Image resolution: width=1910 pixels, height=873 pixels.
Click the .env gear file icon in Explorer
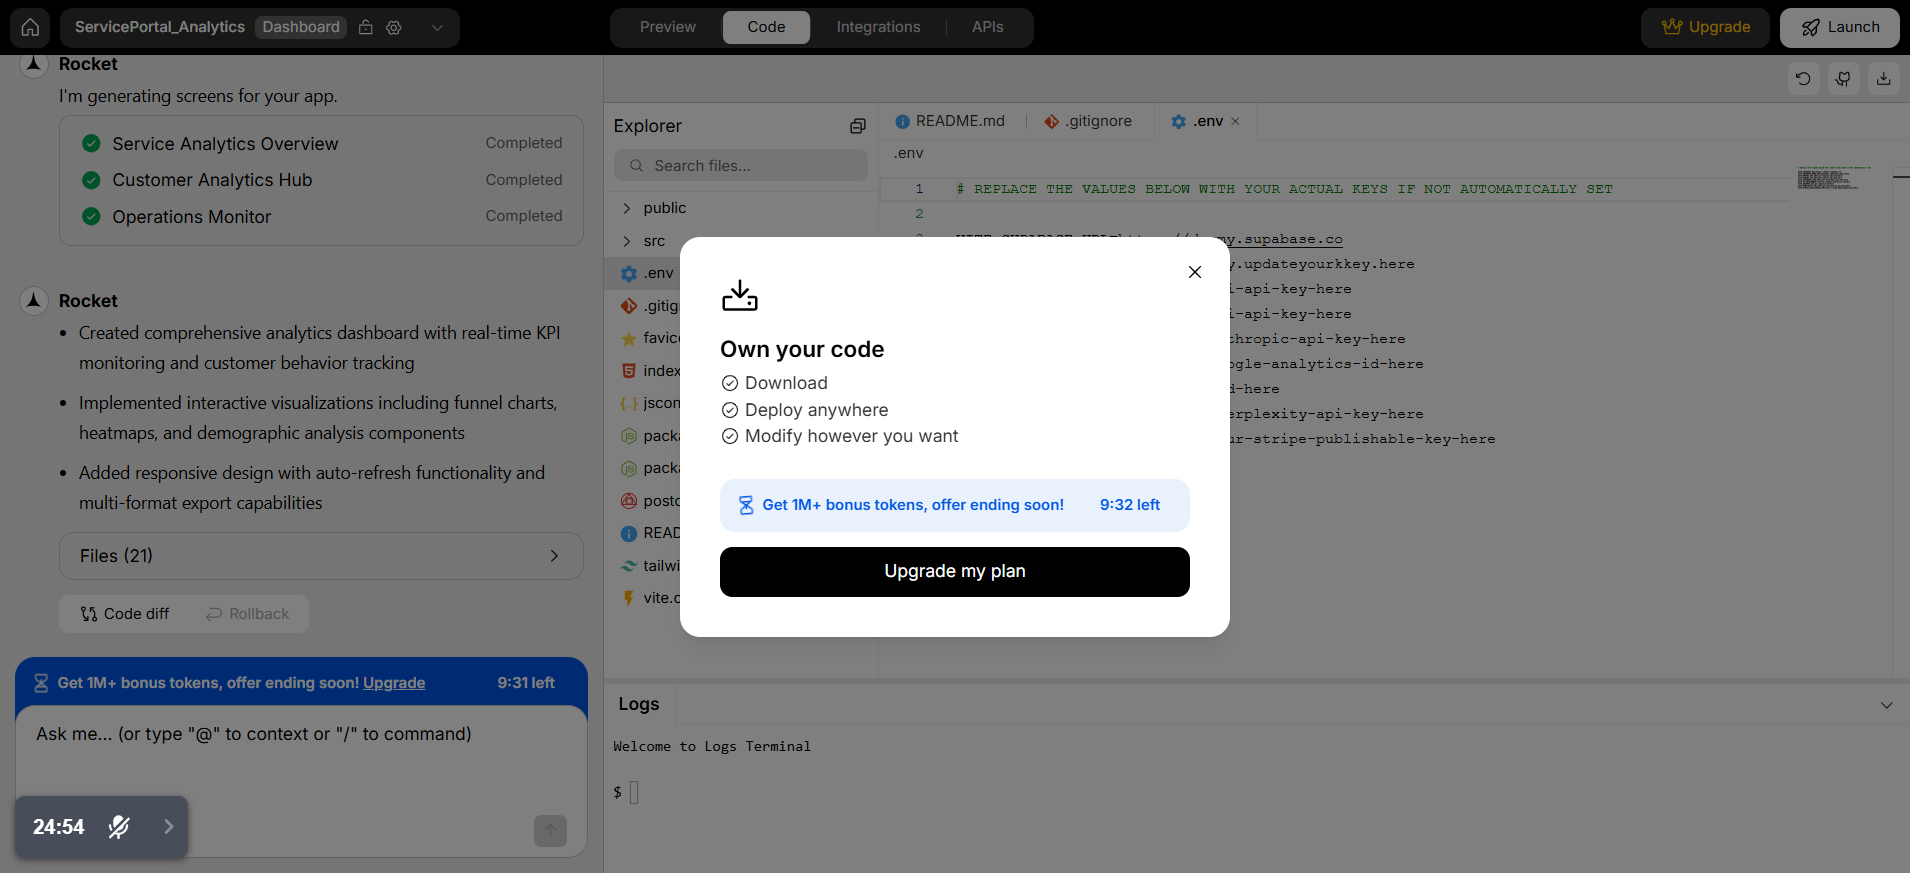coord(629,273)
